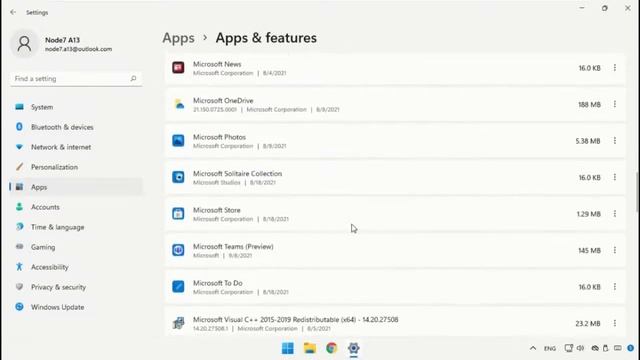The width and height of the screenshot is (640, 360).
Task: Click the Microsoft Store app icon
Action: coord(178,213)
